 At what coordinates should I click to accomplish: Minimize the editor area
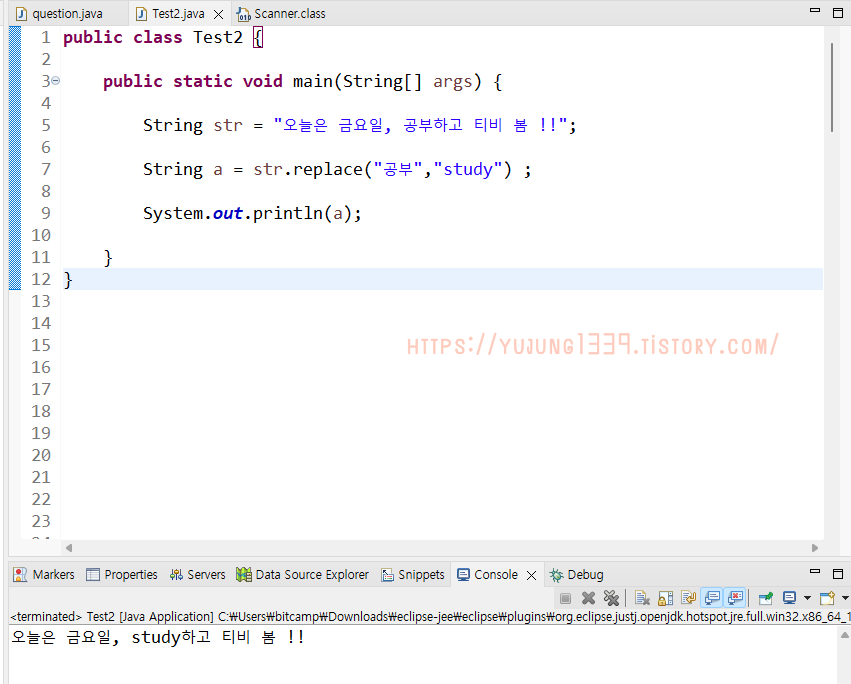click(815, 11)
